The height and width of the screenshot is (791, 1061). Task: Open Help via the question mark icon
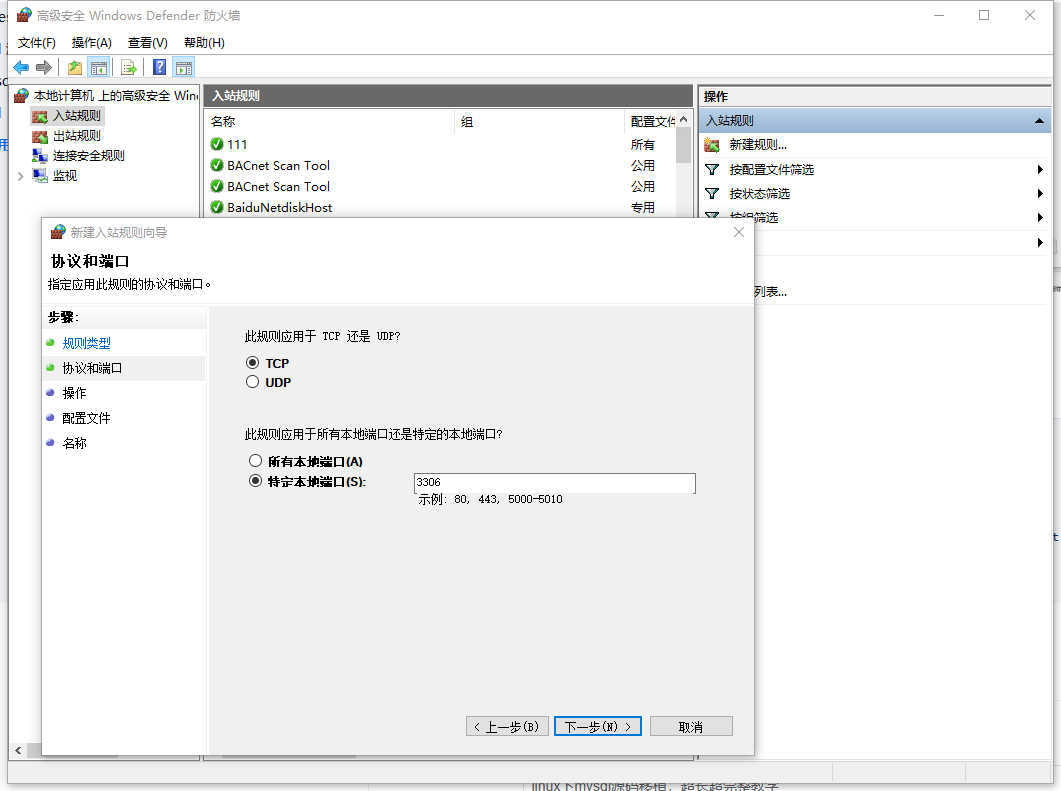(160, 68)
